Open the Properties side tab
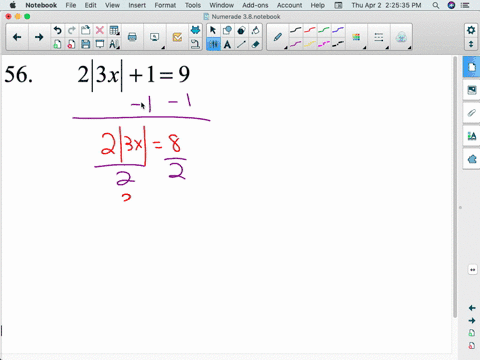 pyautogui.click(x=472, y=136)
